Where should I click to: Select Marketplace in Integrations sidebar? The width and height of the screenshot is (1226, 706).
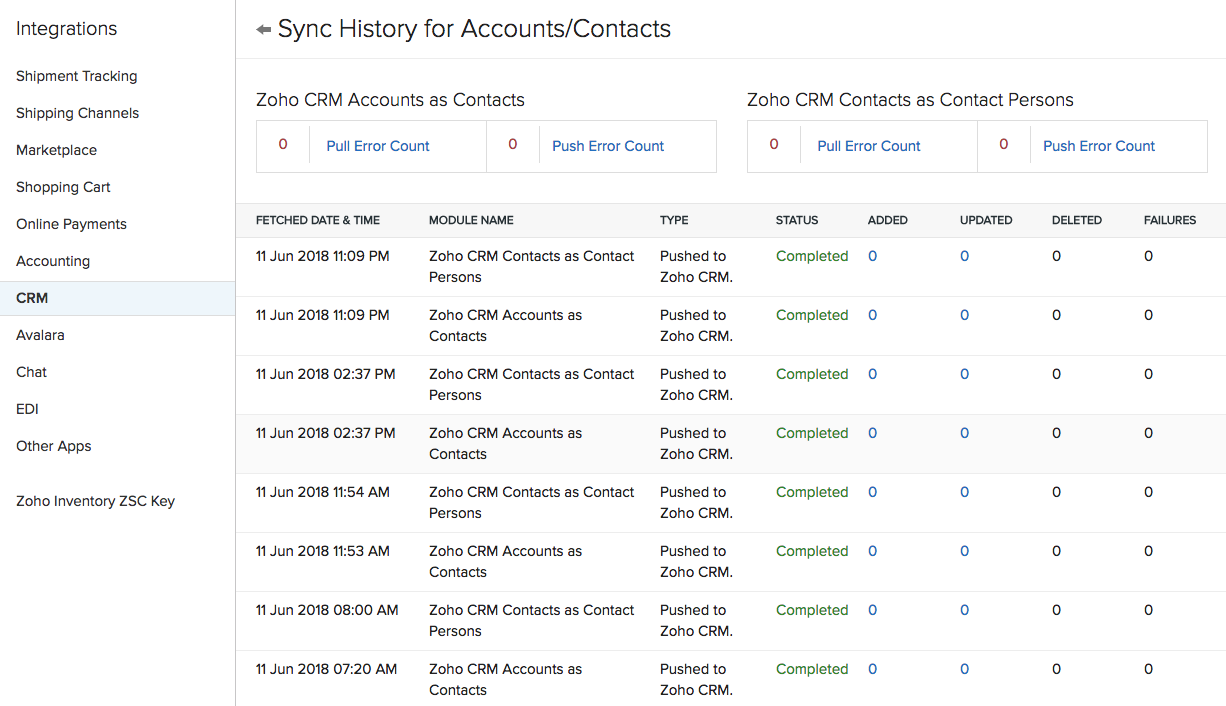(x=56, y=150)
